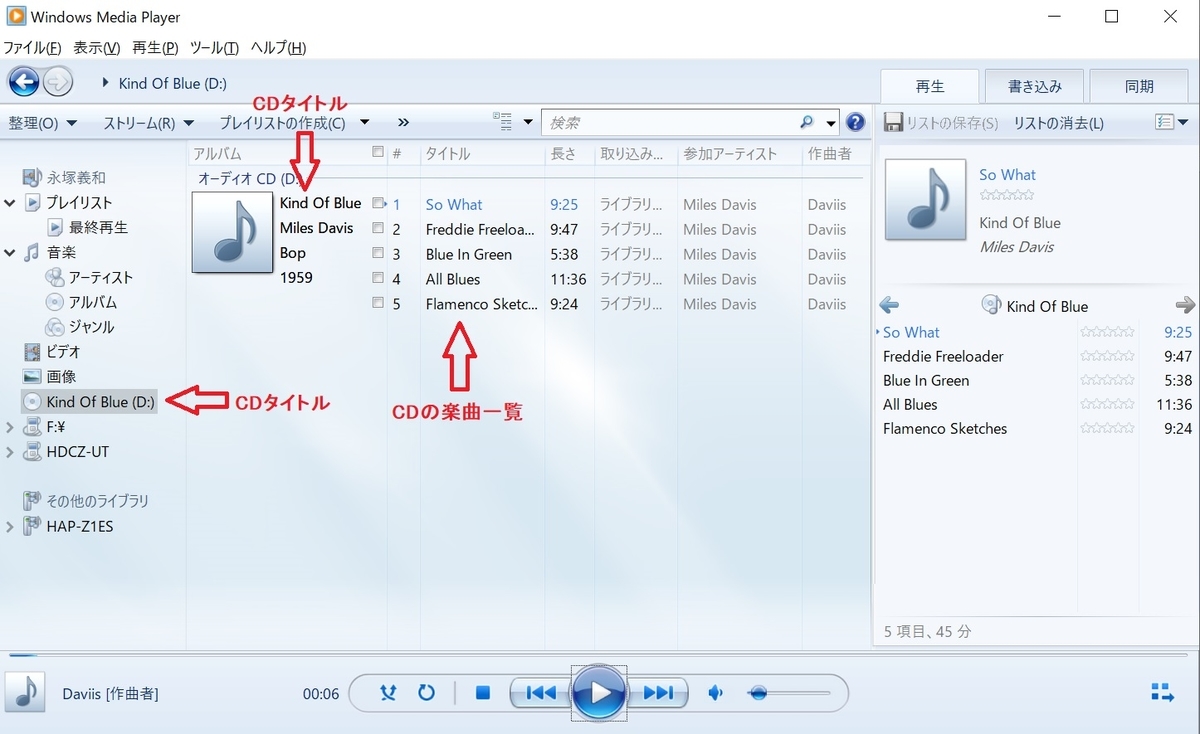Open the ヘルプ(H) menu
The image size is (1200, 734).
[x=278, y=48]
